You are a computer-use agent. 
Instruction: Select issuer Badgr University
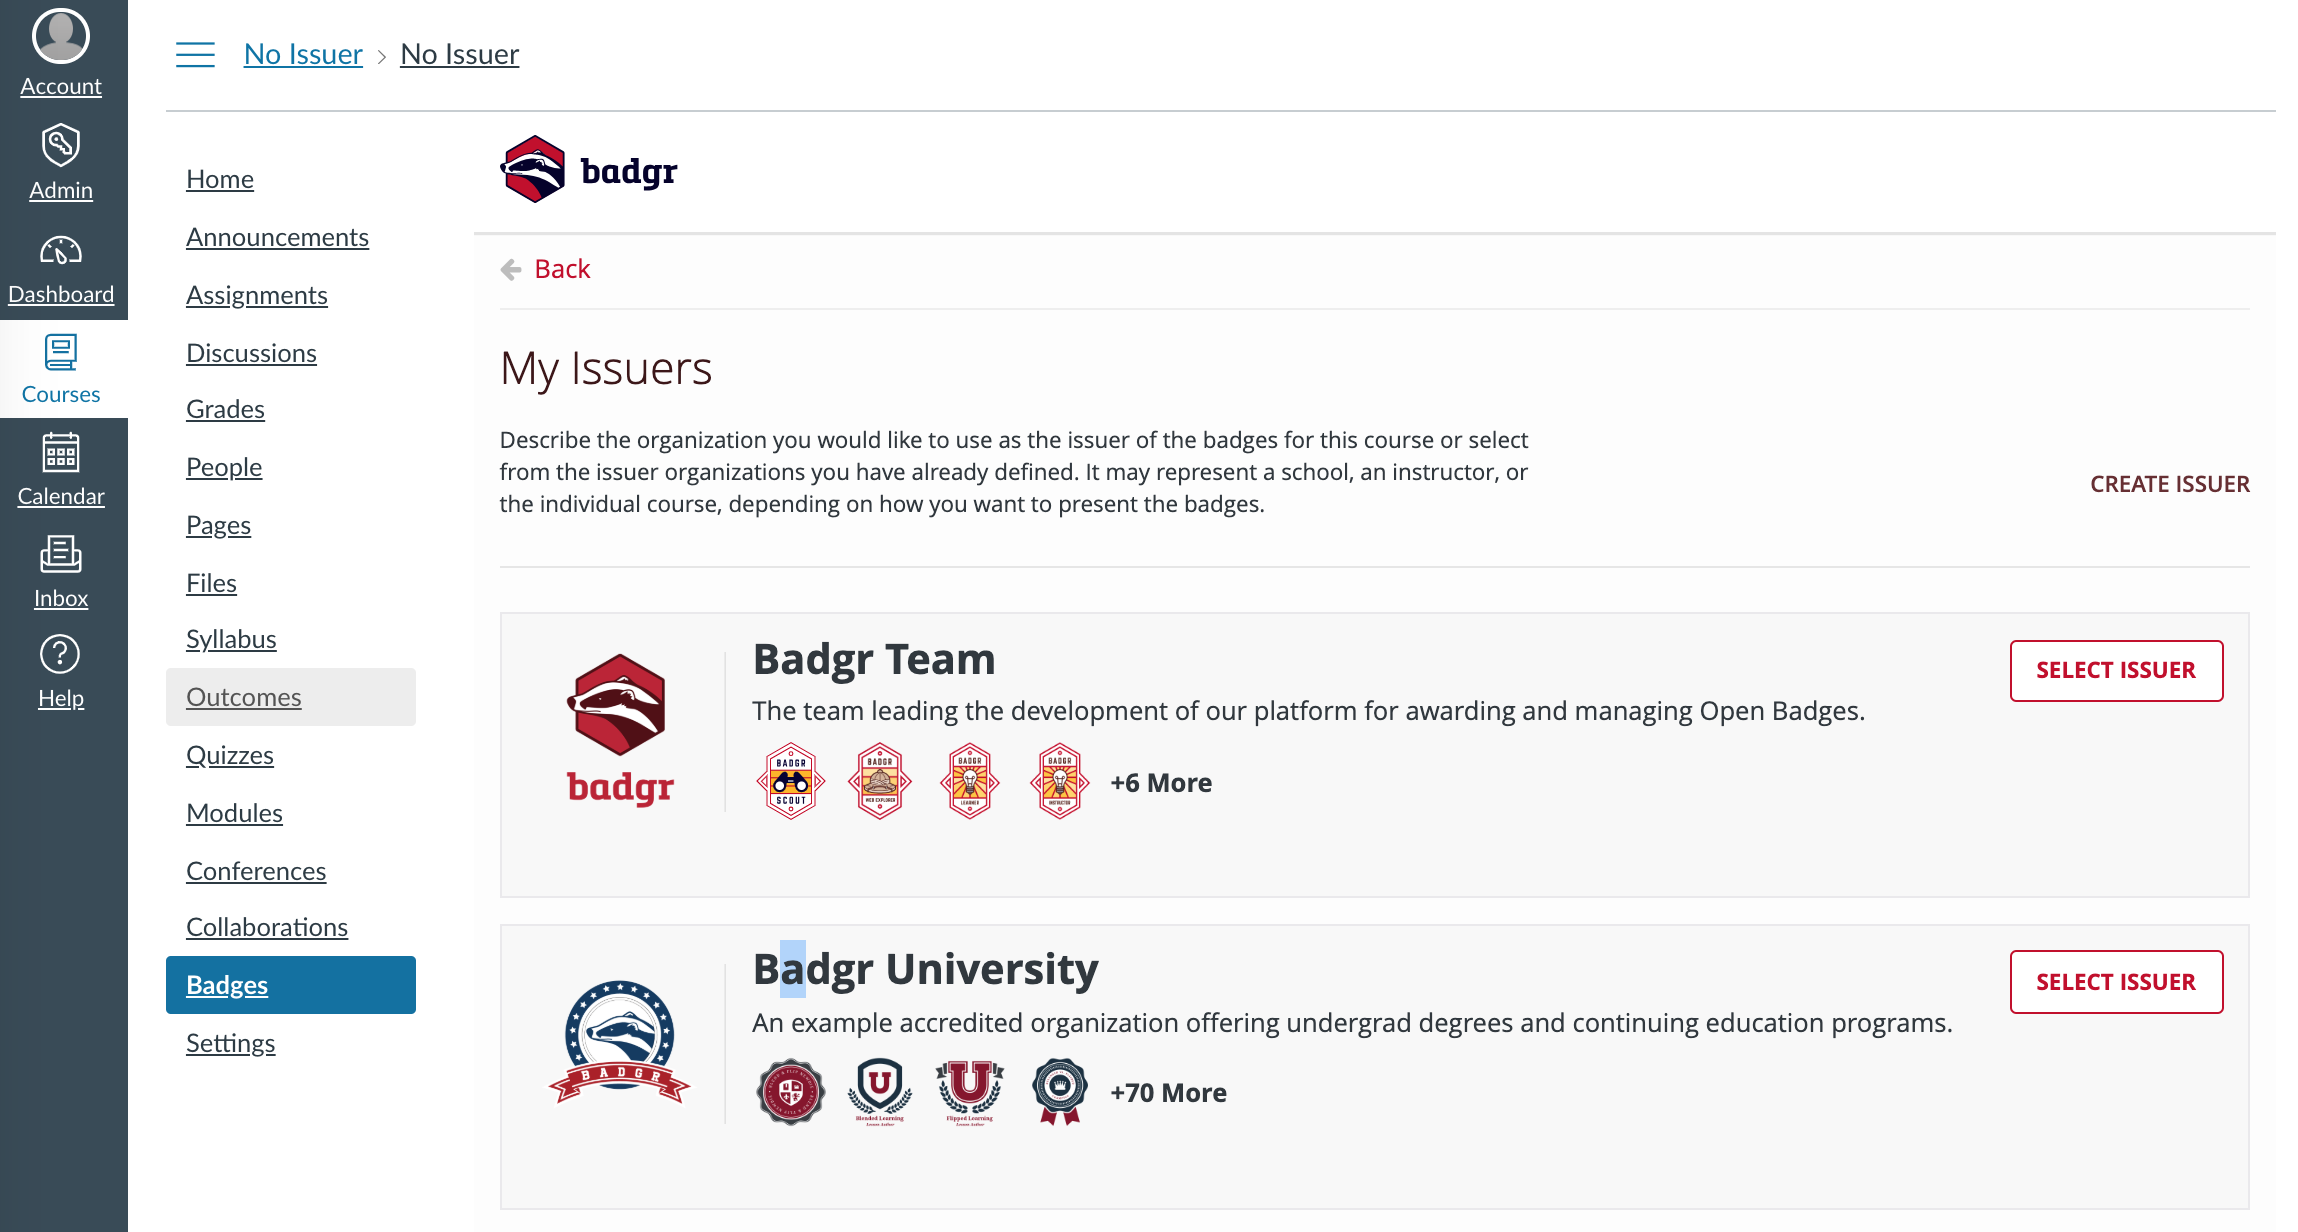[x=2116, y=982]
